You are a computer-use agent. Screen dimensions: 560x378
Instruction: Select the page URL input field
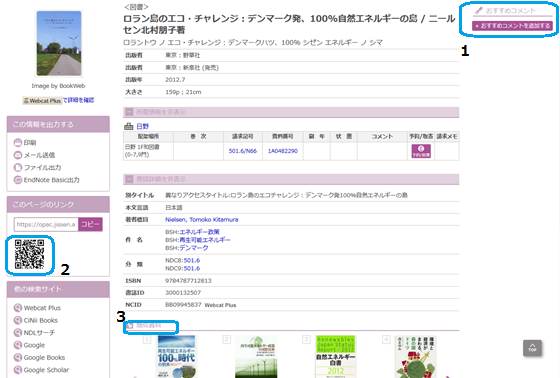(46, 224)
